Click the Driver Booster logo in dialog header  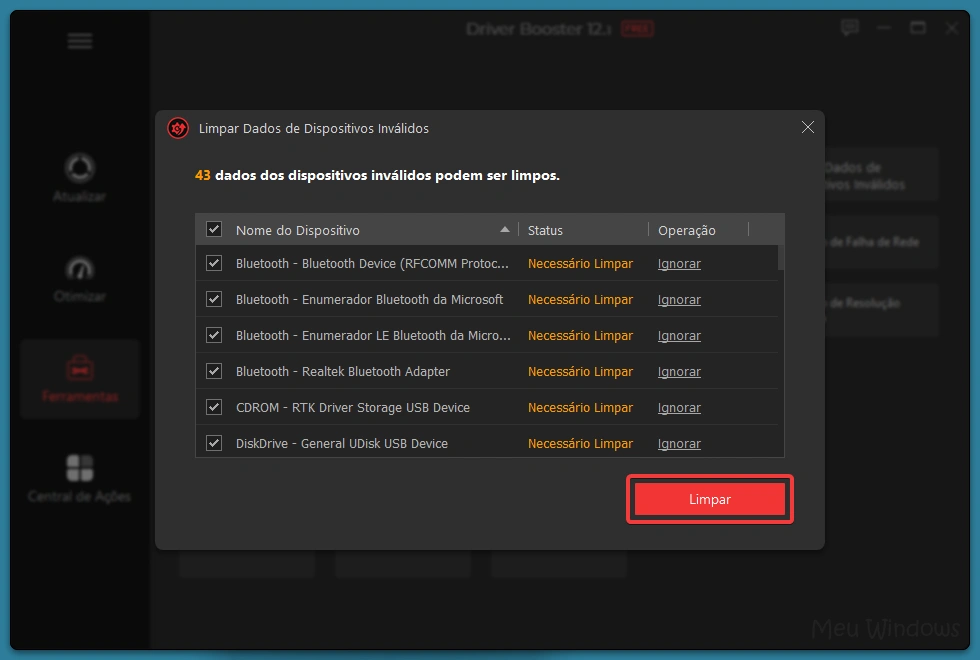tap(177, 128)
